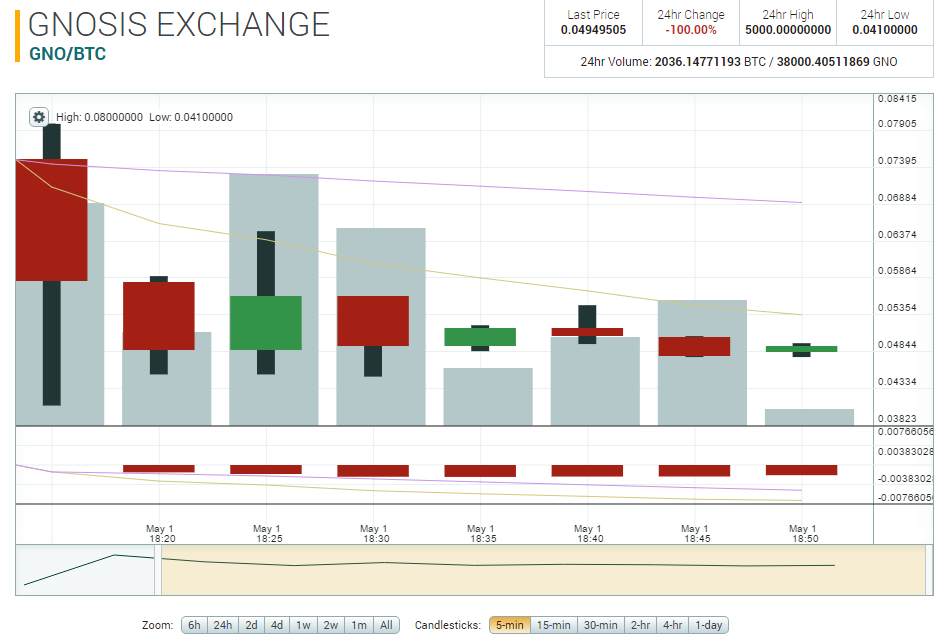This screenshot has height=635, width=946.
Task: Click the range selector left handle
Action: [157, 570]
